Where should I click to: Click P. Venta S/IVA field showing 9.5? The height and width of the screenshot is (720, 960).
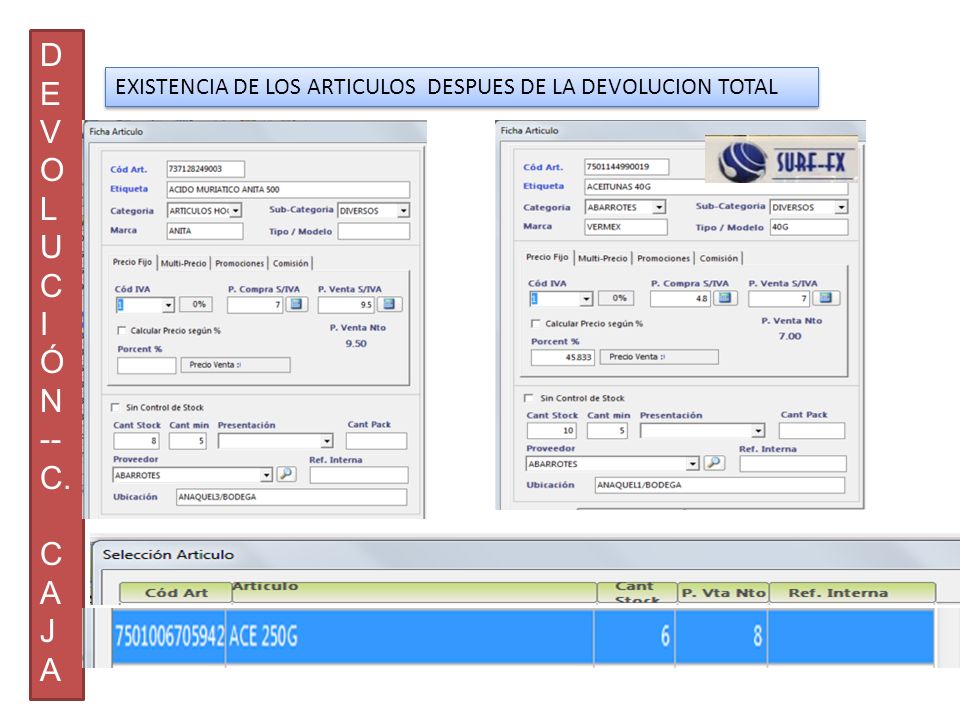(346, 304)
